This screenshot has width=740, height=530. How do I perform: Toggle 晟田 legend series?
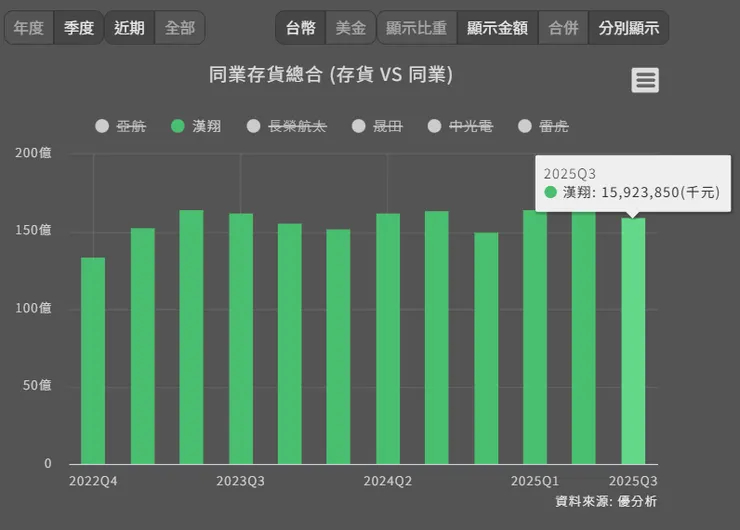tap(377, 126)
